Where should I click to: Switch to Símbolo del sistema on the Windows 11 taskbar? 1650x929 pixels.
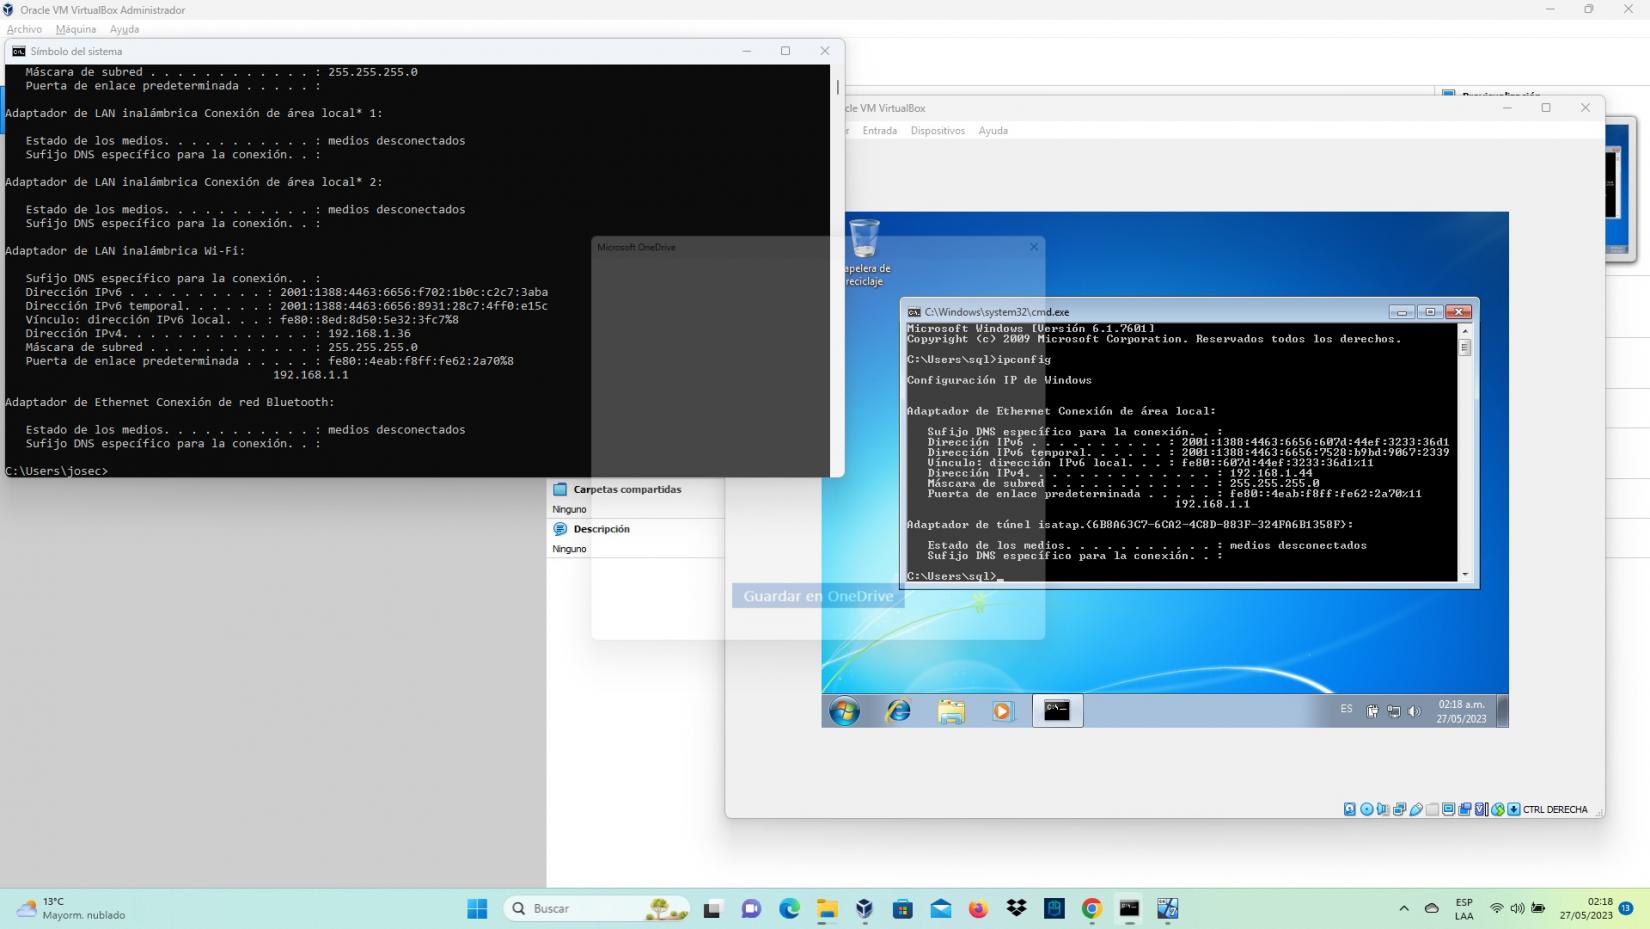1130,908
